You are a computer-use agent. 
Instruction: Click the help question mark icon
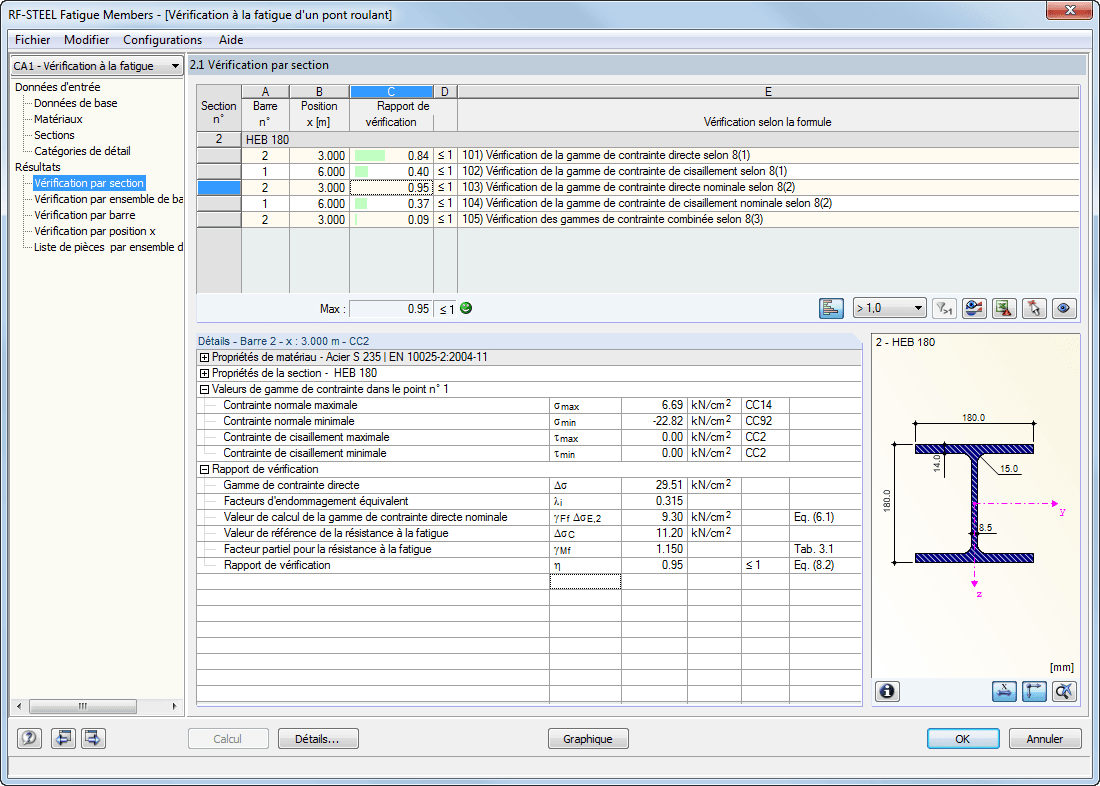click(30, 739)
